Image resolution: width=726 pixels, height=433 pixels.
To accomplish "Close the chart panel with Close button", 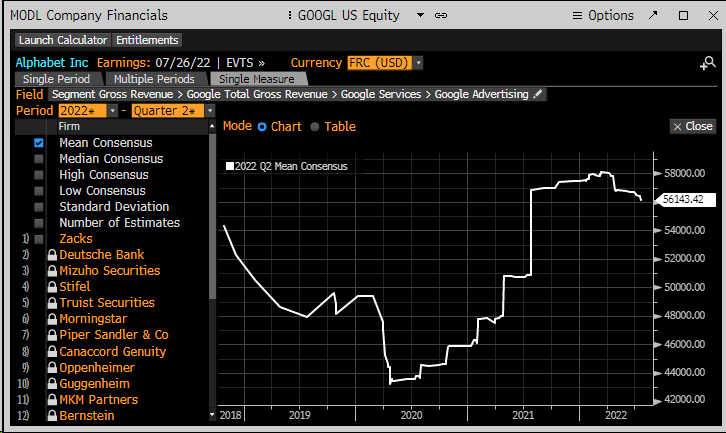I will coord(693,126).
